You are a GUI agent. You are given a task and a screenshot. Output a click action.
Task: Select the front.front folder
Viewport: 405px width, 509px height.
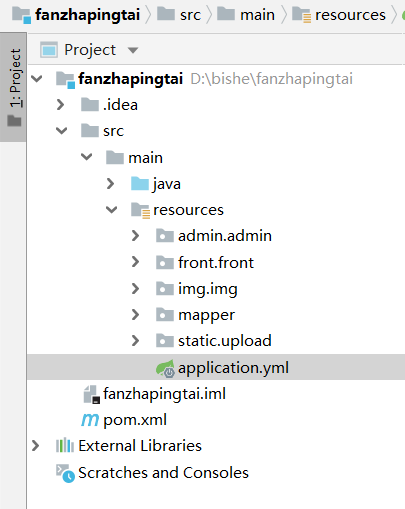(x=205, y=263)
